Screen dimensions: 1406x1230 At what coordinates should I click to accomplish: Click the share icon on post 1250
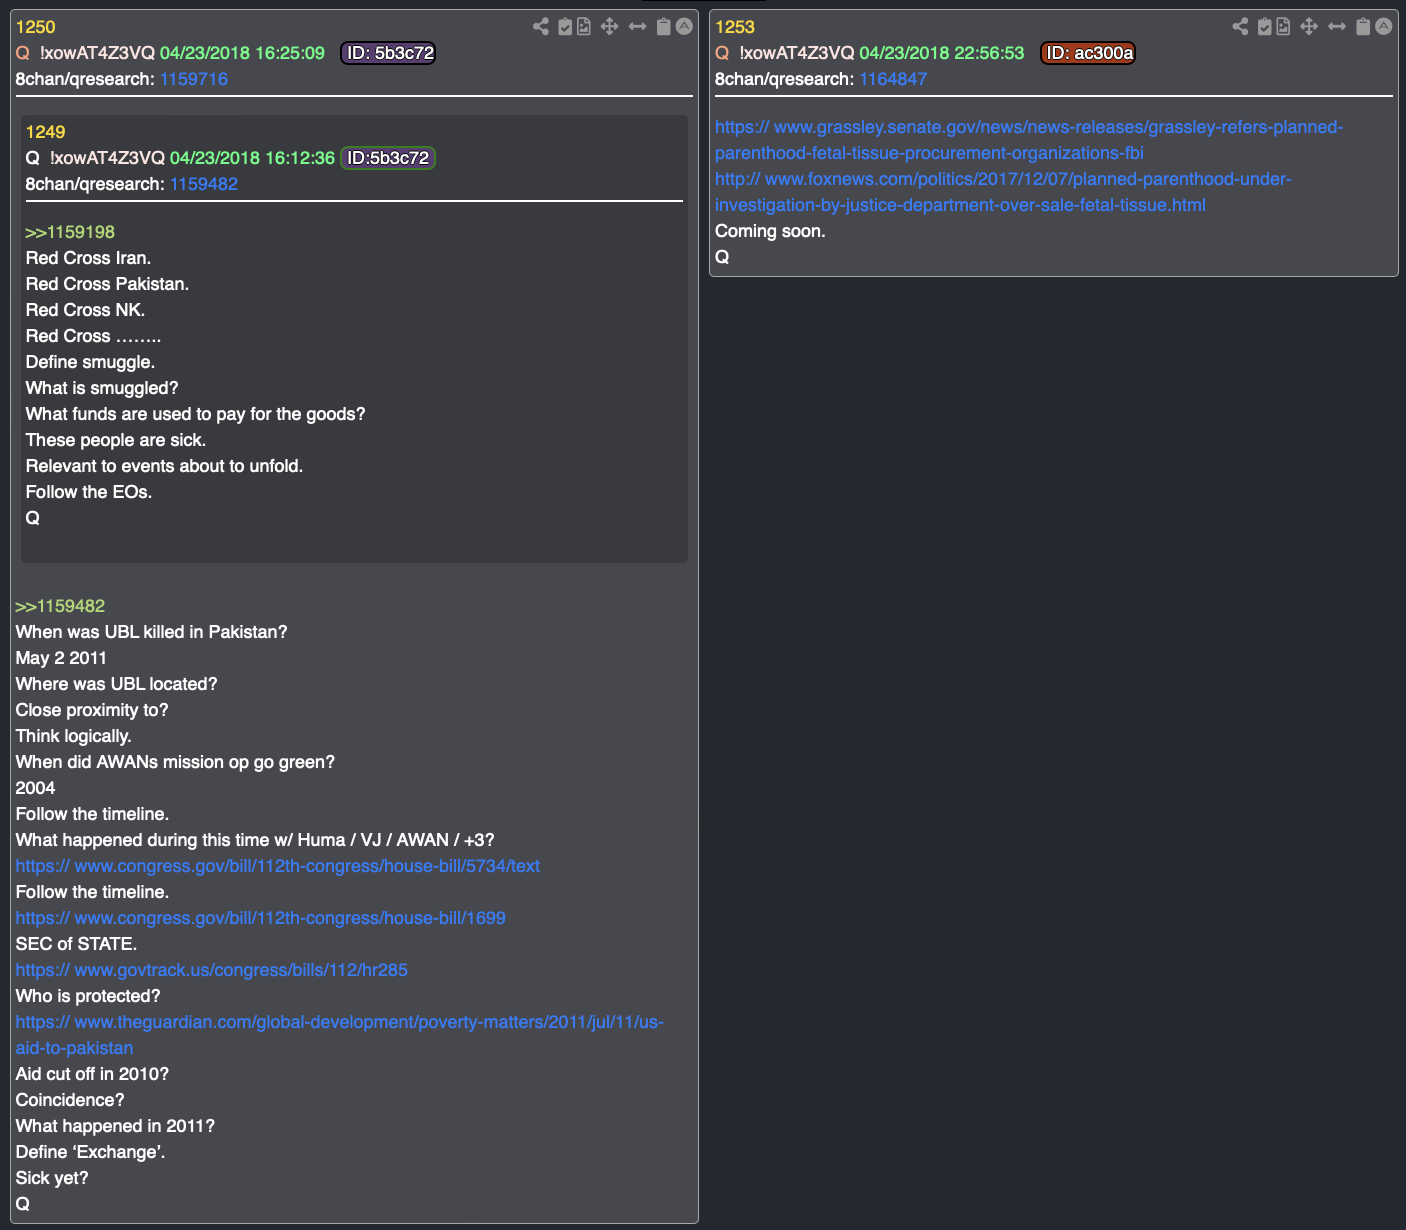point(541,27)
